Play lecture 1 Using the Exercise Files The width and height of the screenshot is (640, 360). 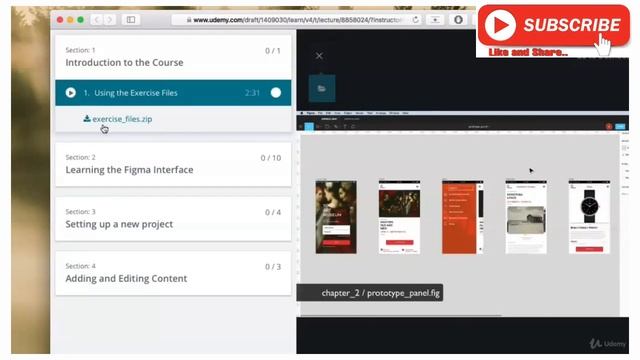pos(71,93)
